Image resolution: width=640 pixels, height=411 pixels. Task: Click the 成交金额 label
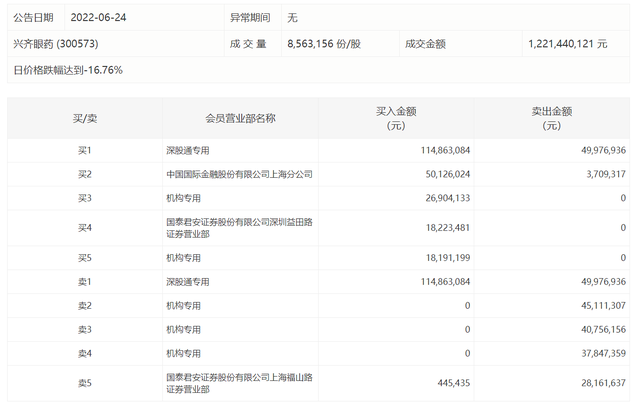click(x=425, y=44)
